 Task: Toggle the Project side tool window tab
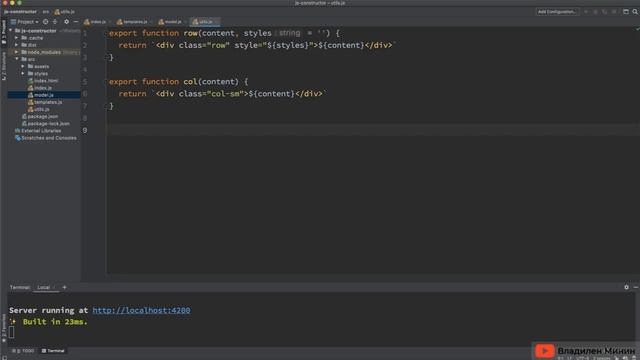click(4, 32)
